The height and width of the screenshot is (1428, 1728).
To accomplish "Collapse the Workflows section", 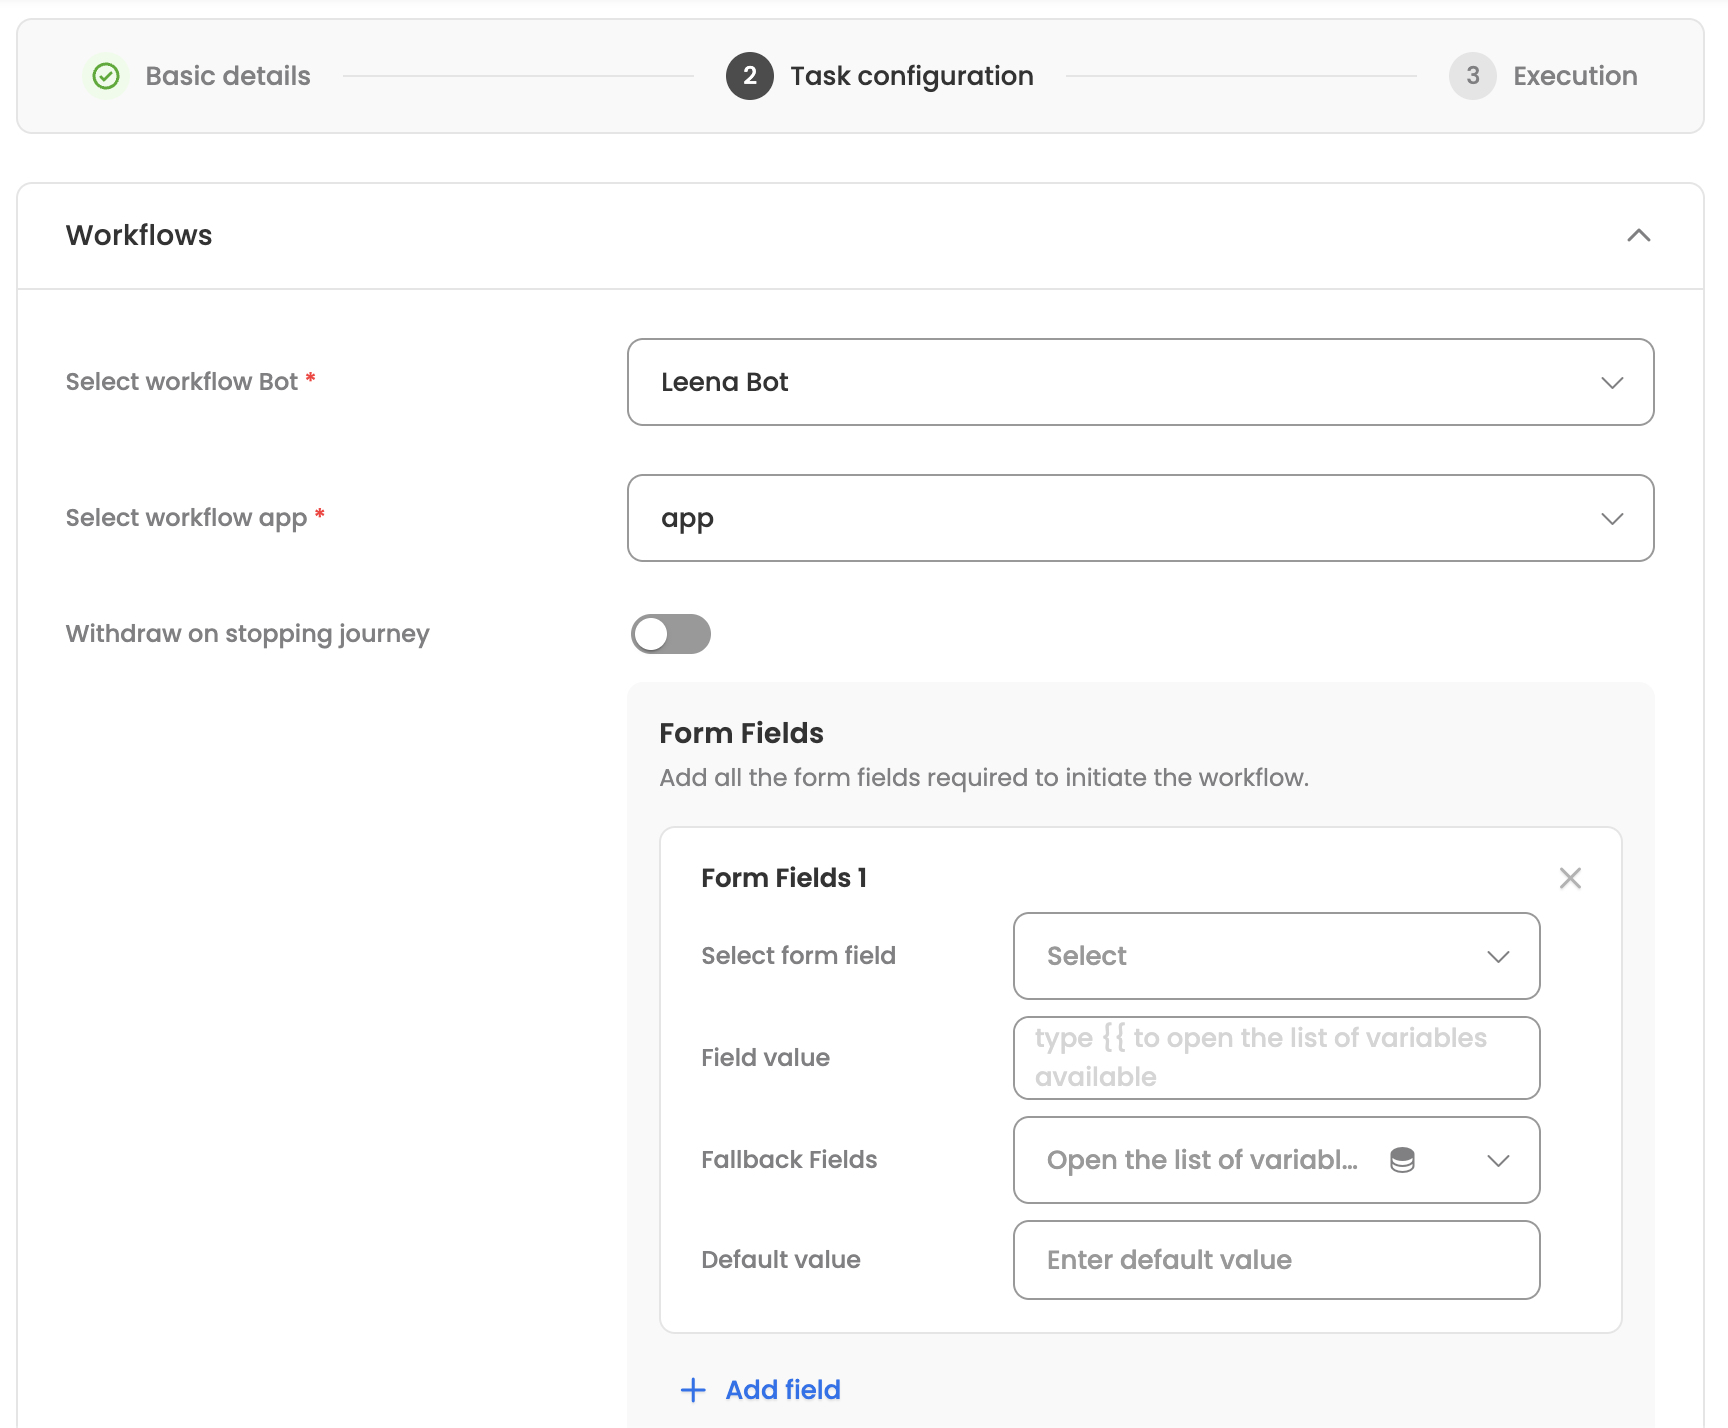I will tap(1638, 236).
